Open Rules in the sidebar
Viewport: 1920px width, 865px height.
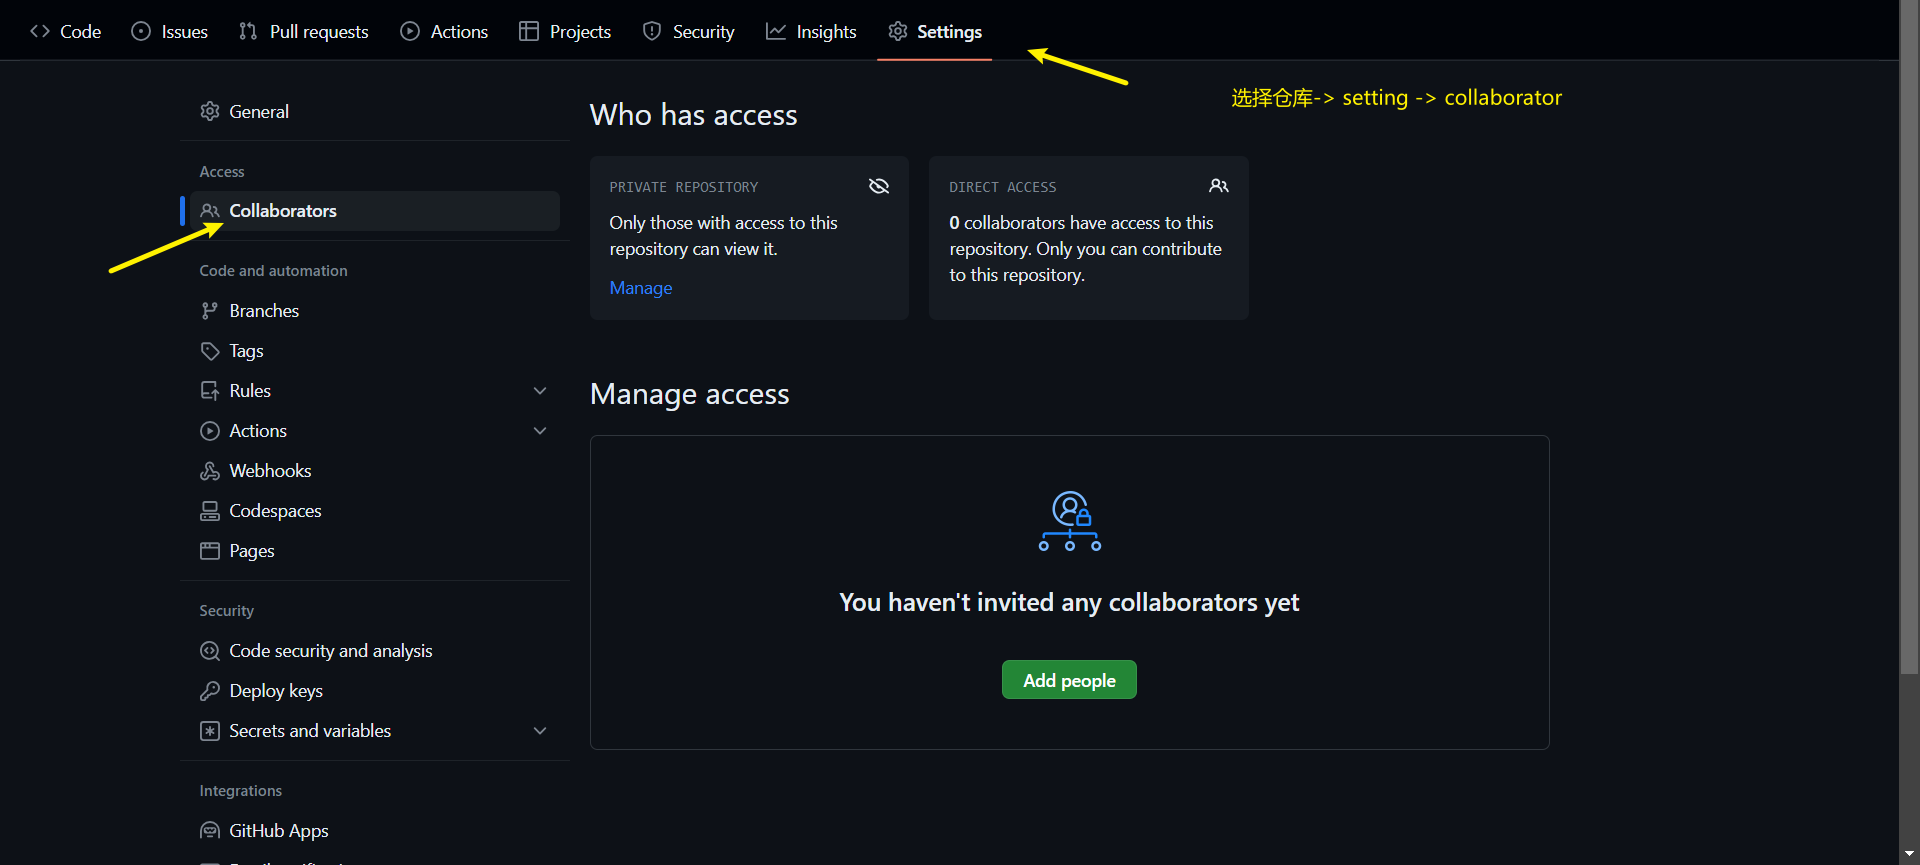pos(375,391)
